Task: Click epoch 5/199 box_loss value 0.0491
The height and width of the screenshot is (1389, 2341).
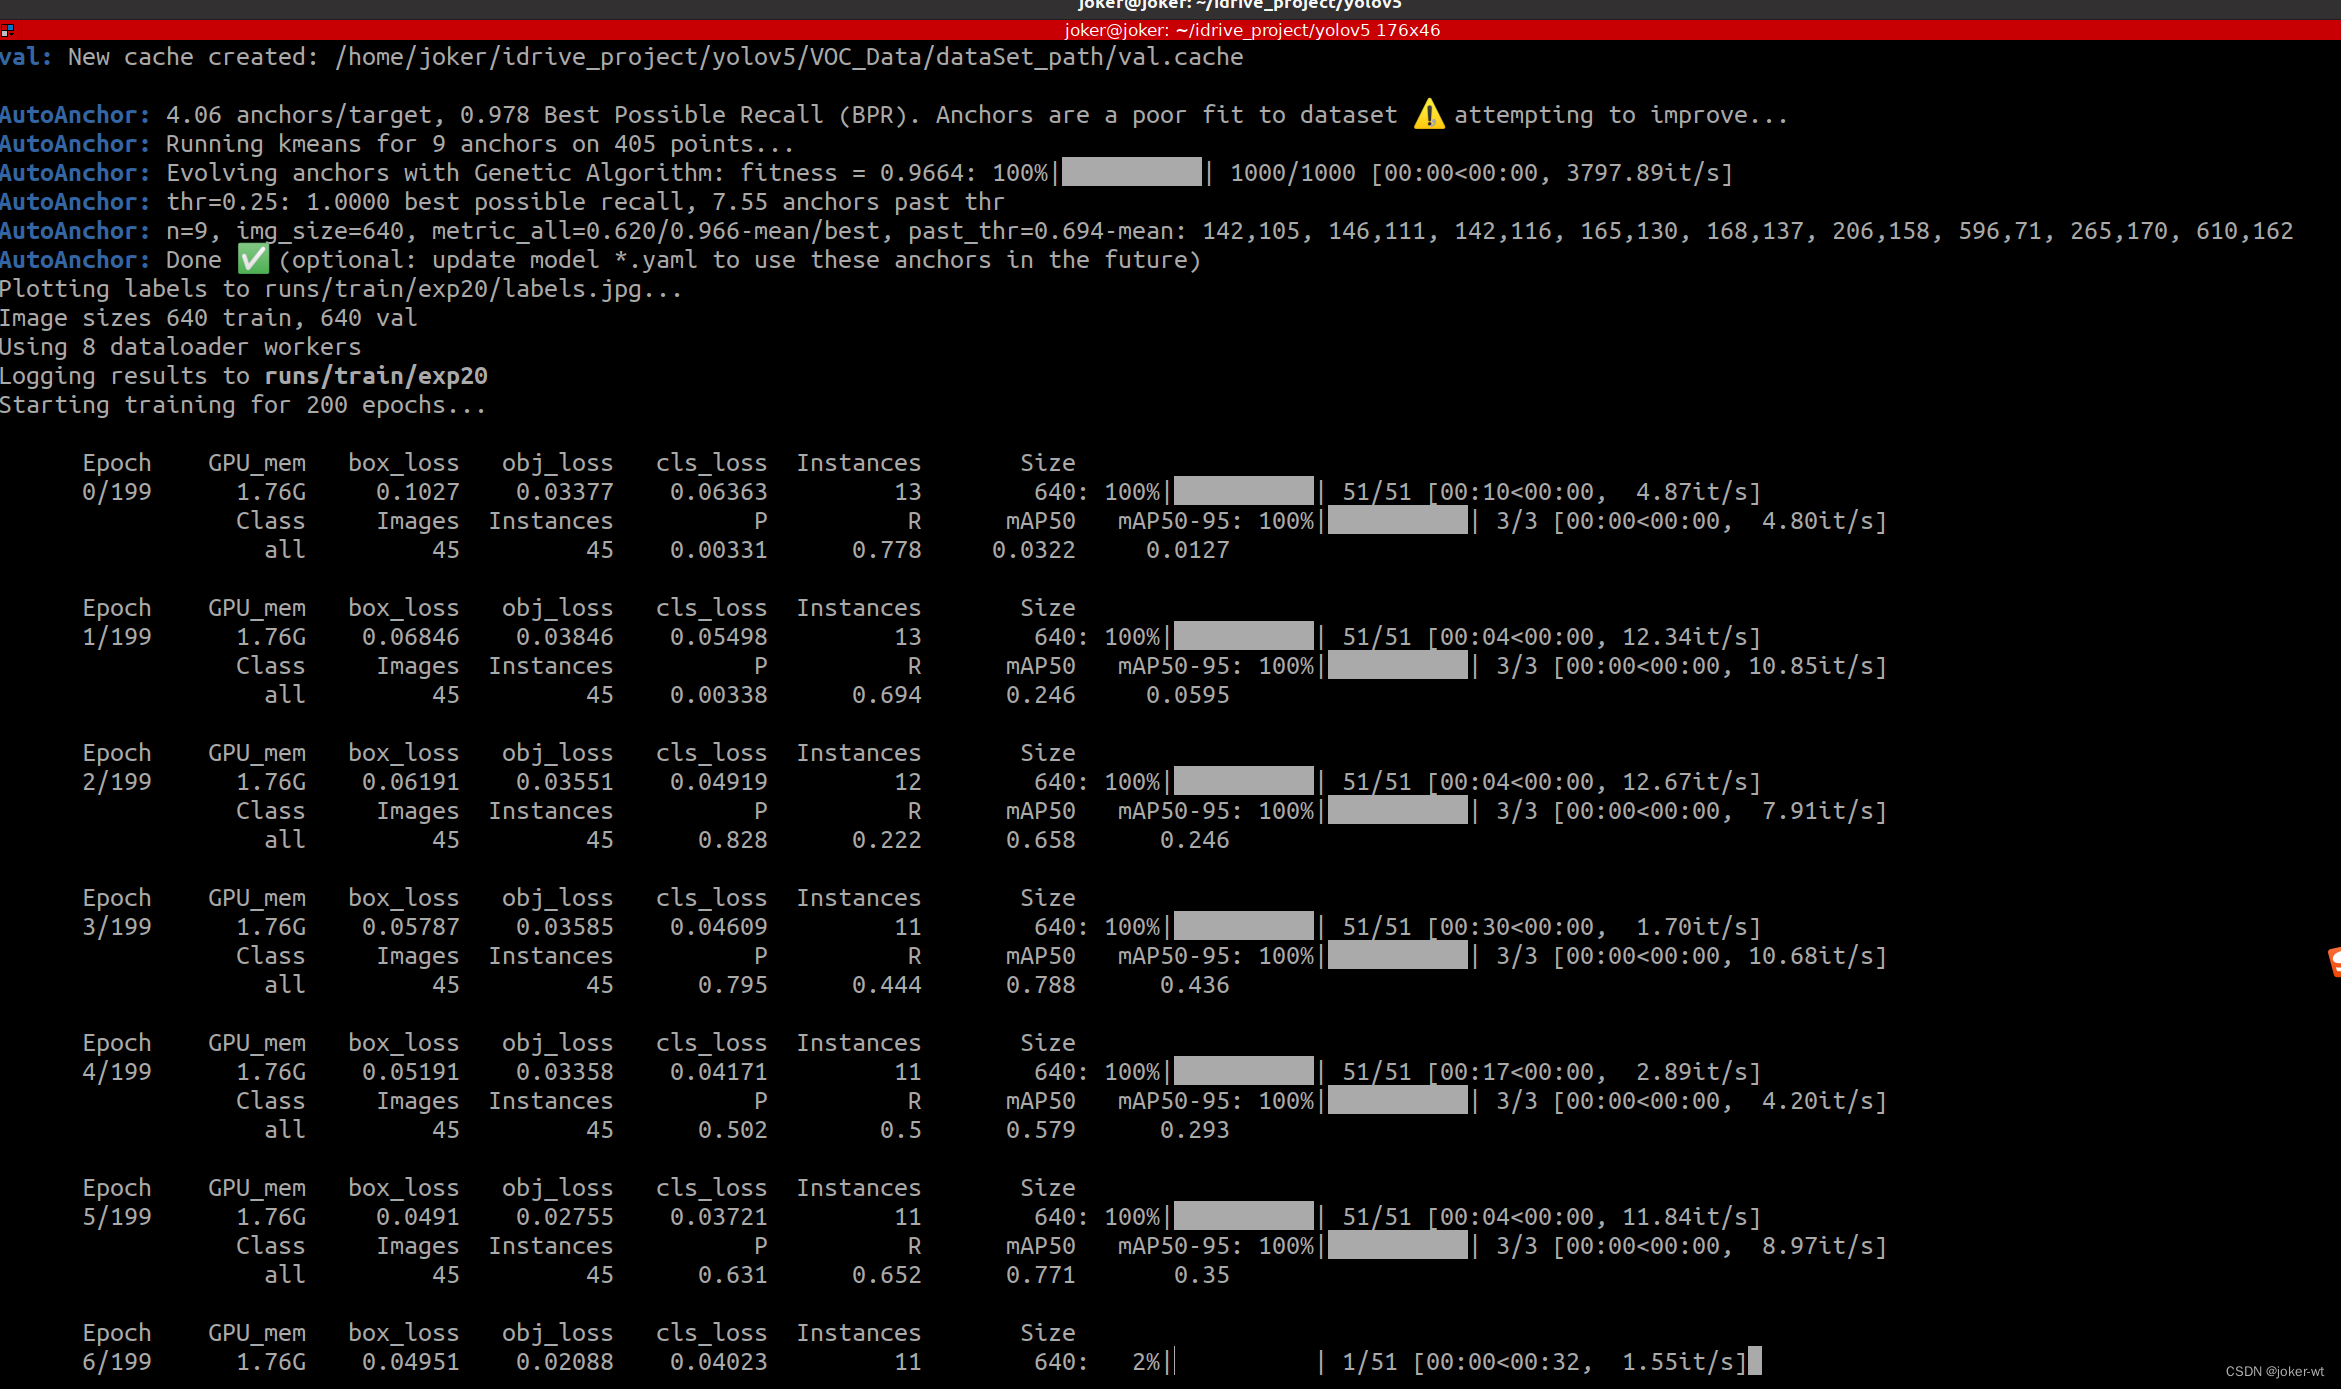Action: tap(417, 1217)
